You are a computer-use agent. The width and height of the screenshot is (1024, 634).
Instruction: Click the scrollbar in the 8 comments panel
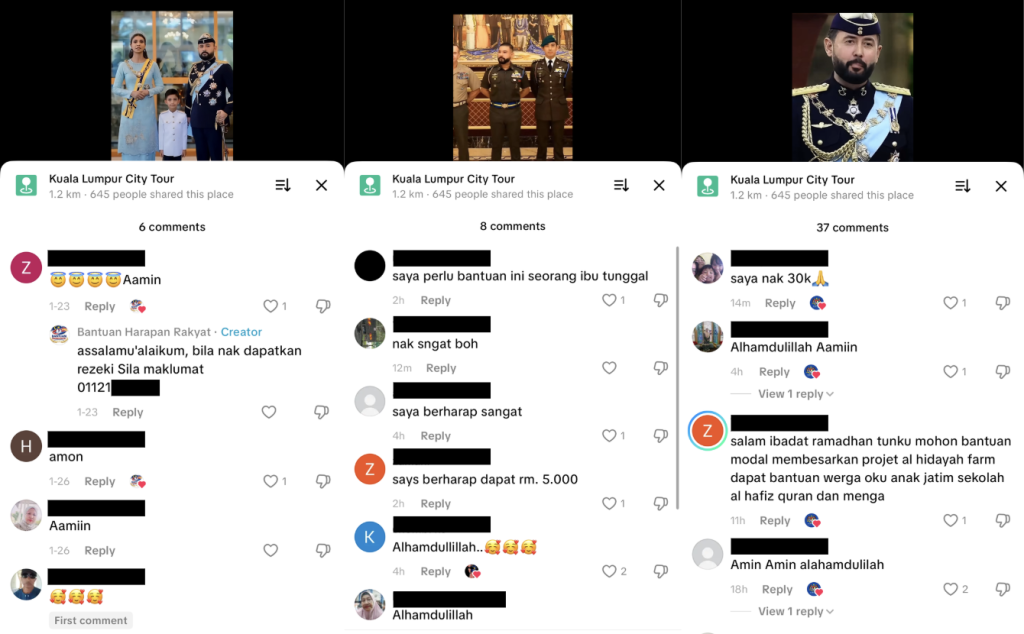pos(677,377)
